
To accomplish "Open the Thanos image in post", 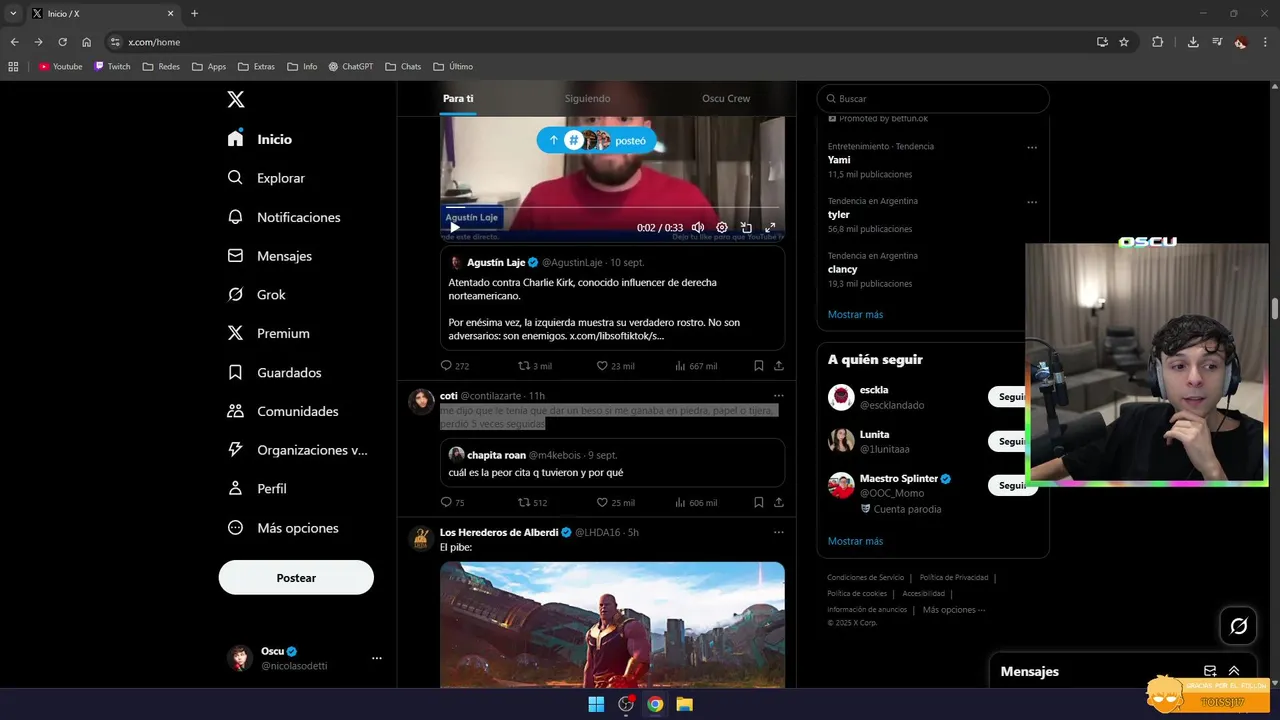I will (612, 624).
